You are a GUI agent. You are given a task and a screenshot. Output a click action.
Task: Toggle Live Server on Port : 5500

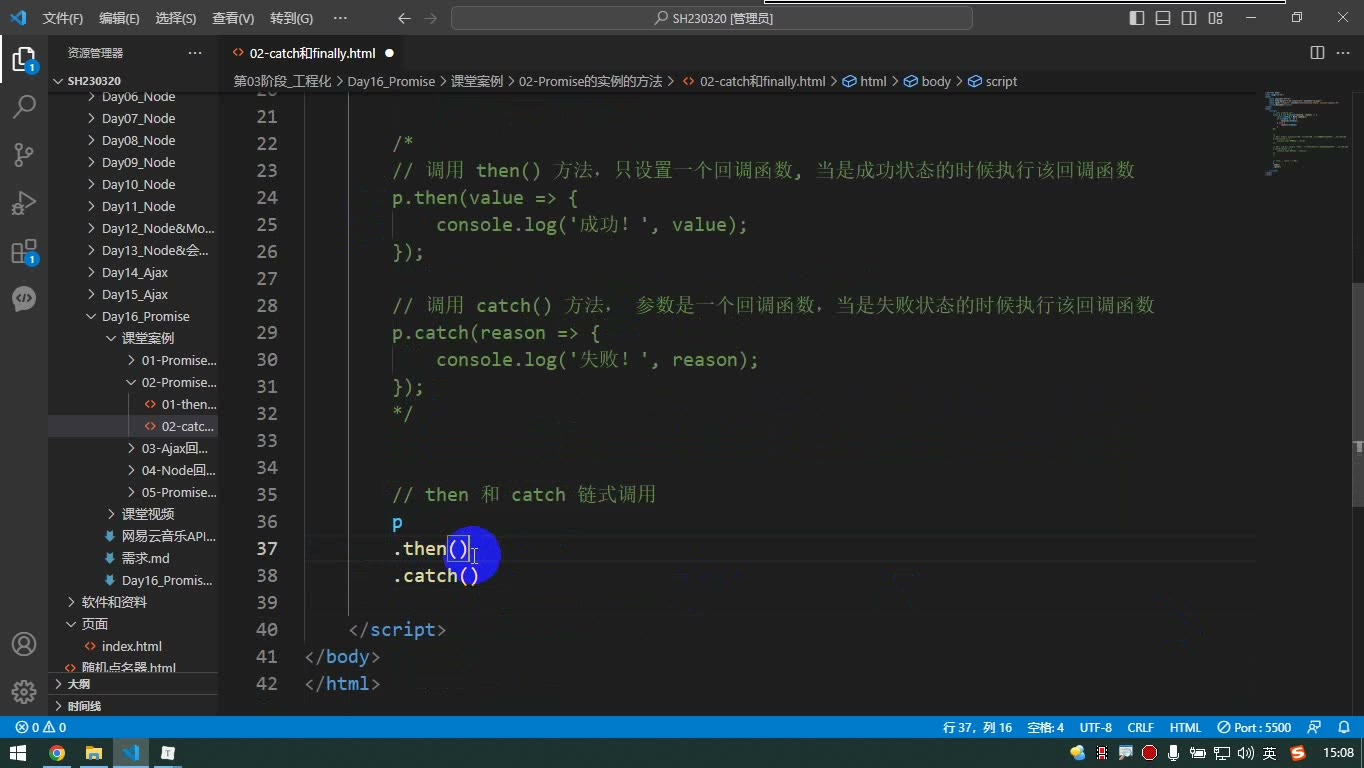(1254, 728)
